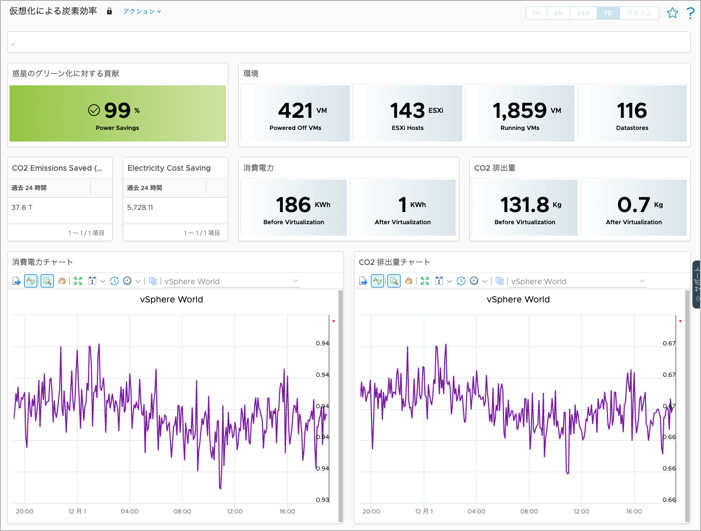Click the lock icon beside dashboard title

pos(109,12)
